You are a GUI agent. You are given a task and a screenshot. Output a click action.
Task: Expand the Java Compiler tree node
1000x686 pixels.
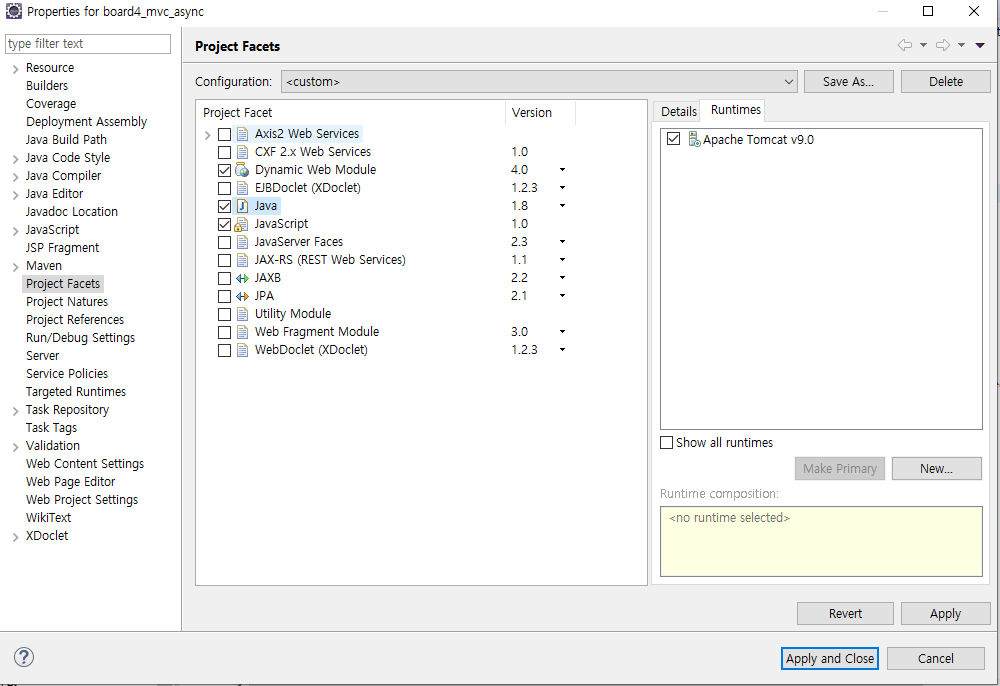pos(15,177)
